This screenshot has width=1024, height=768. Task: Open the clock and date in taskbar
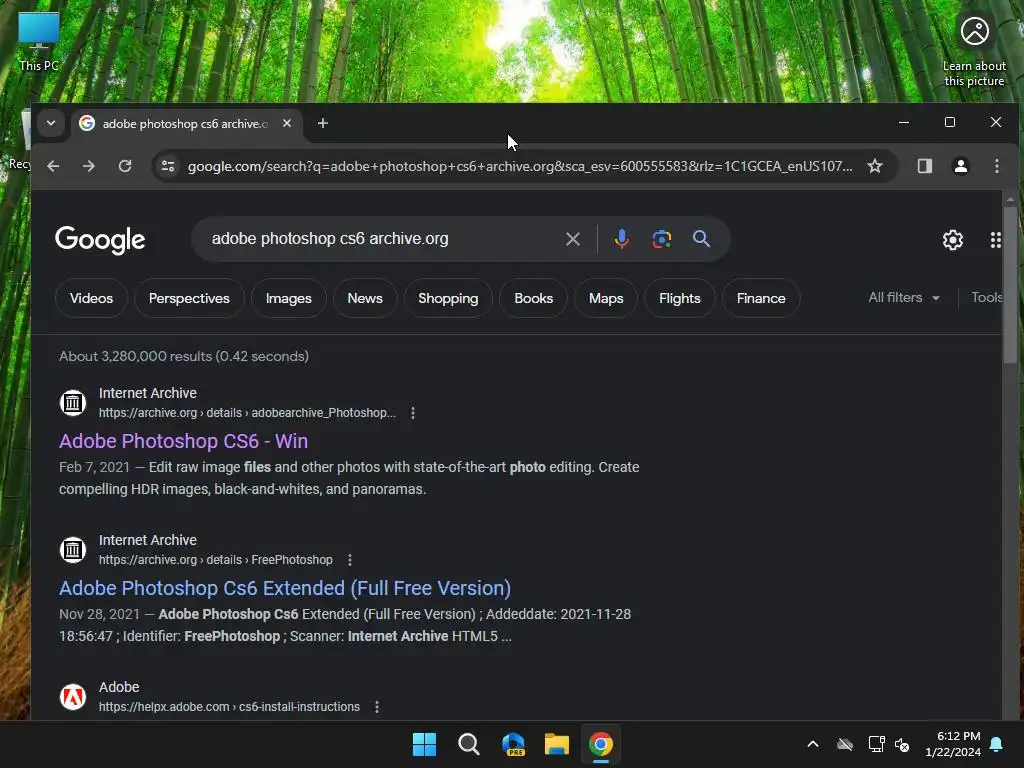pos(953,744)
